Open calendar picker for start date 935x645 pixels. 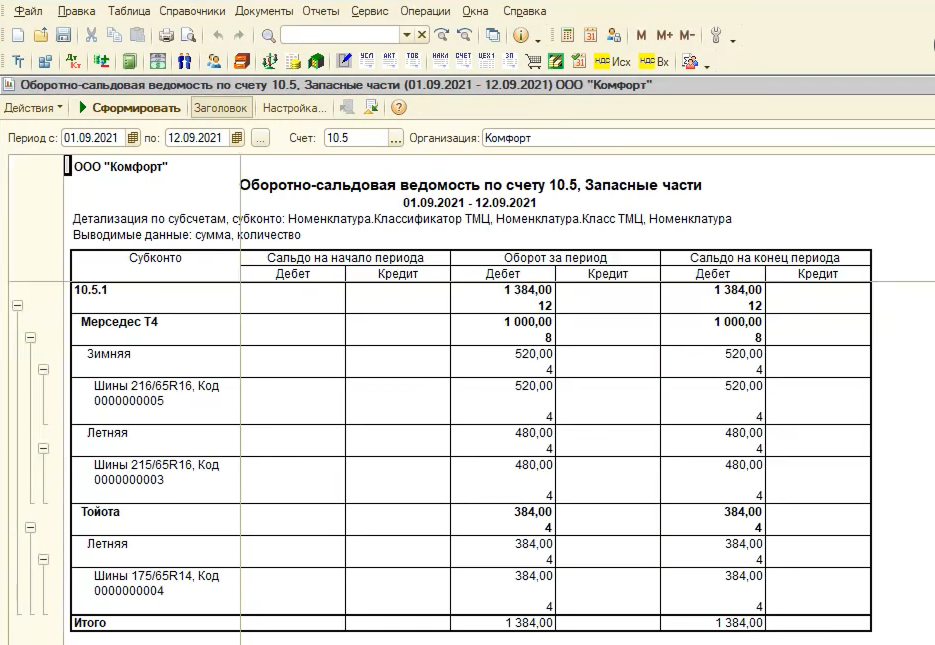click(132, 138)
